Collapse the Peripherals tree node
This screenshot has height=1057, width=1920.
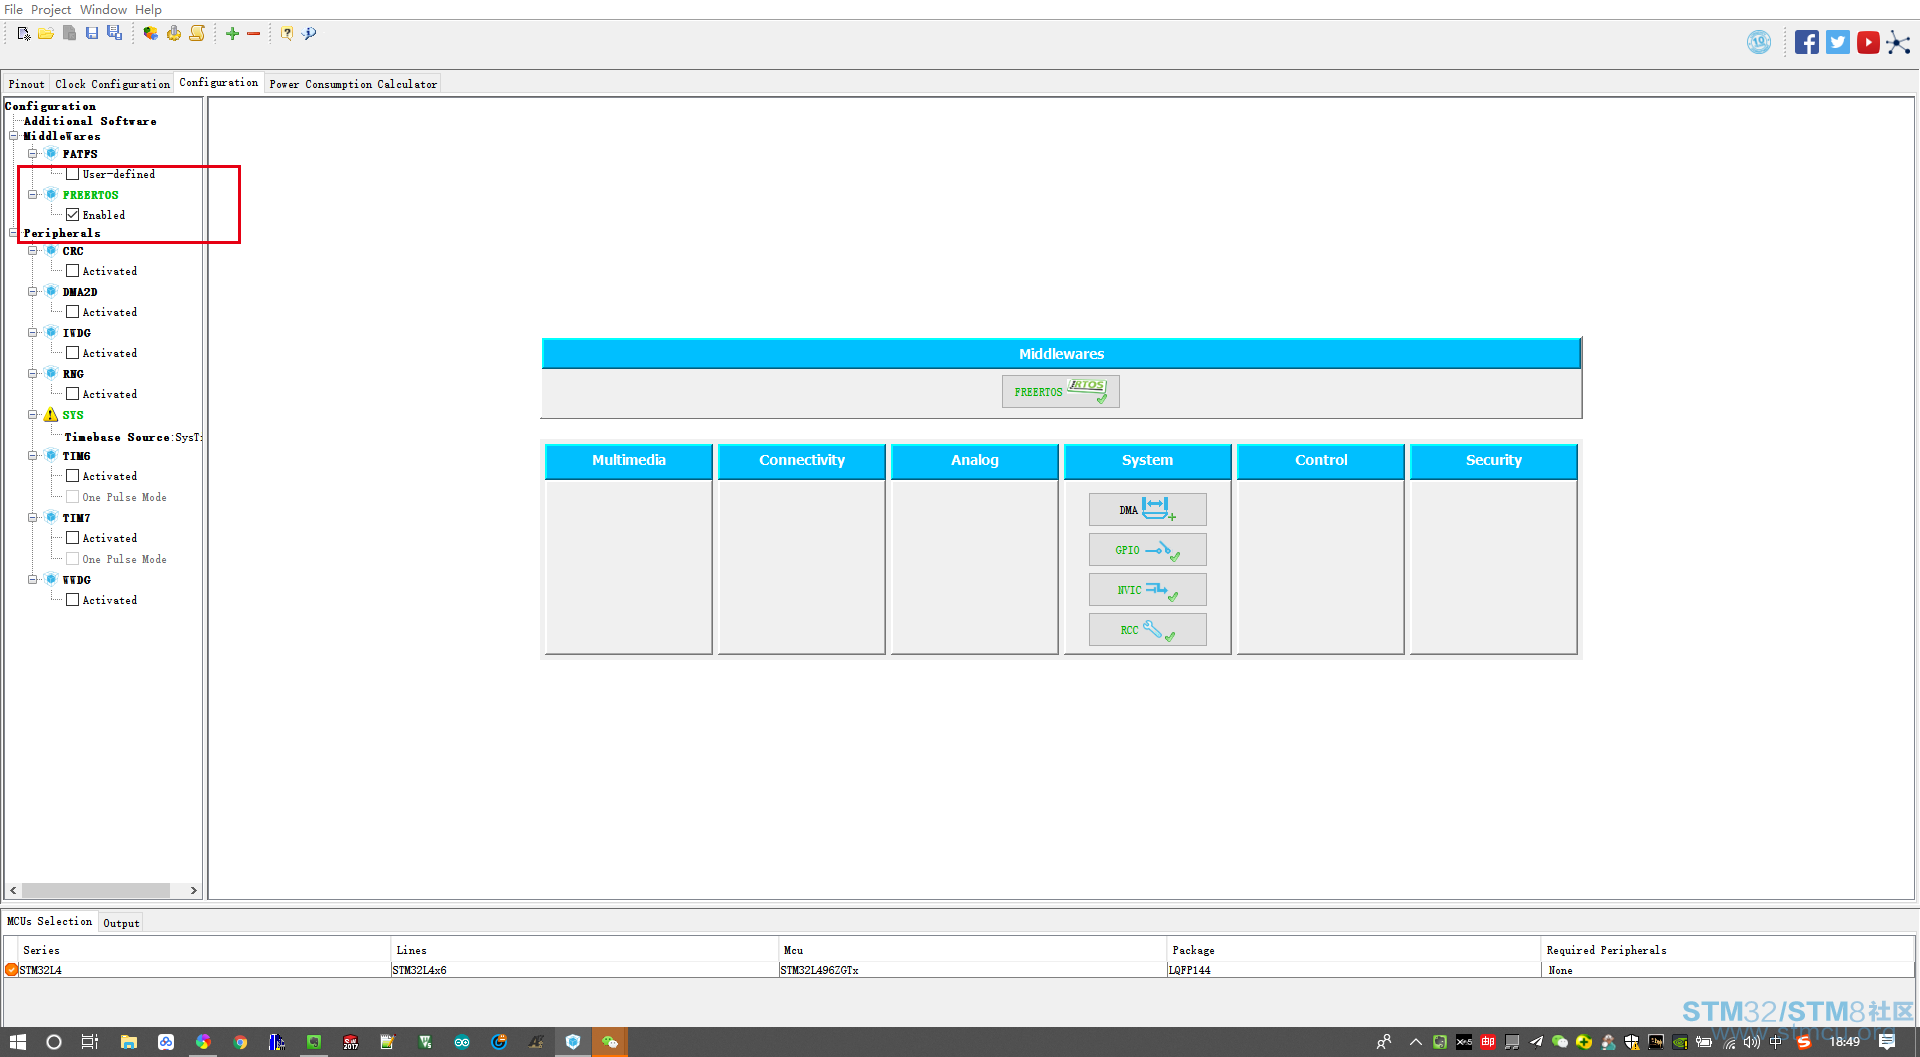14,233
